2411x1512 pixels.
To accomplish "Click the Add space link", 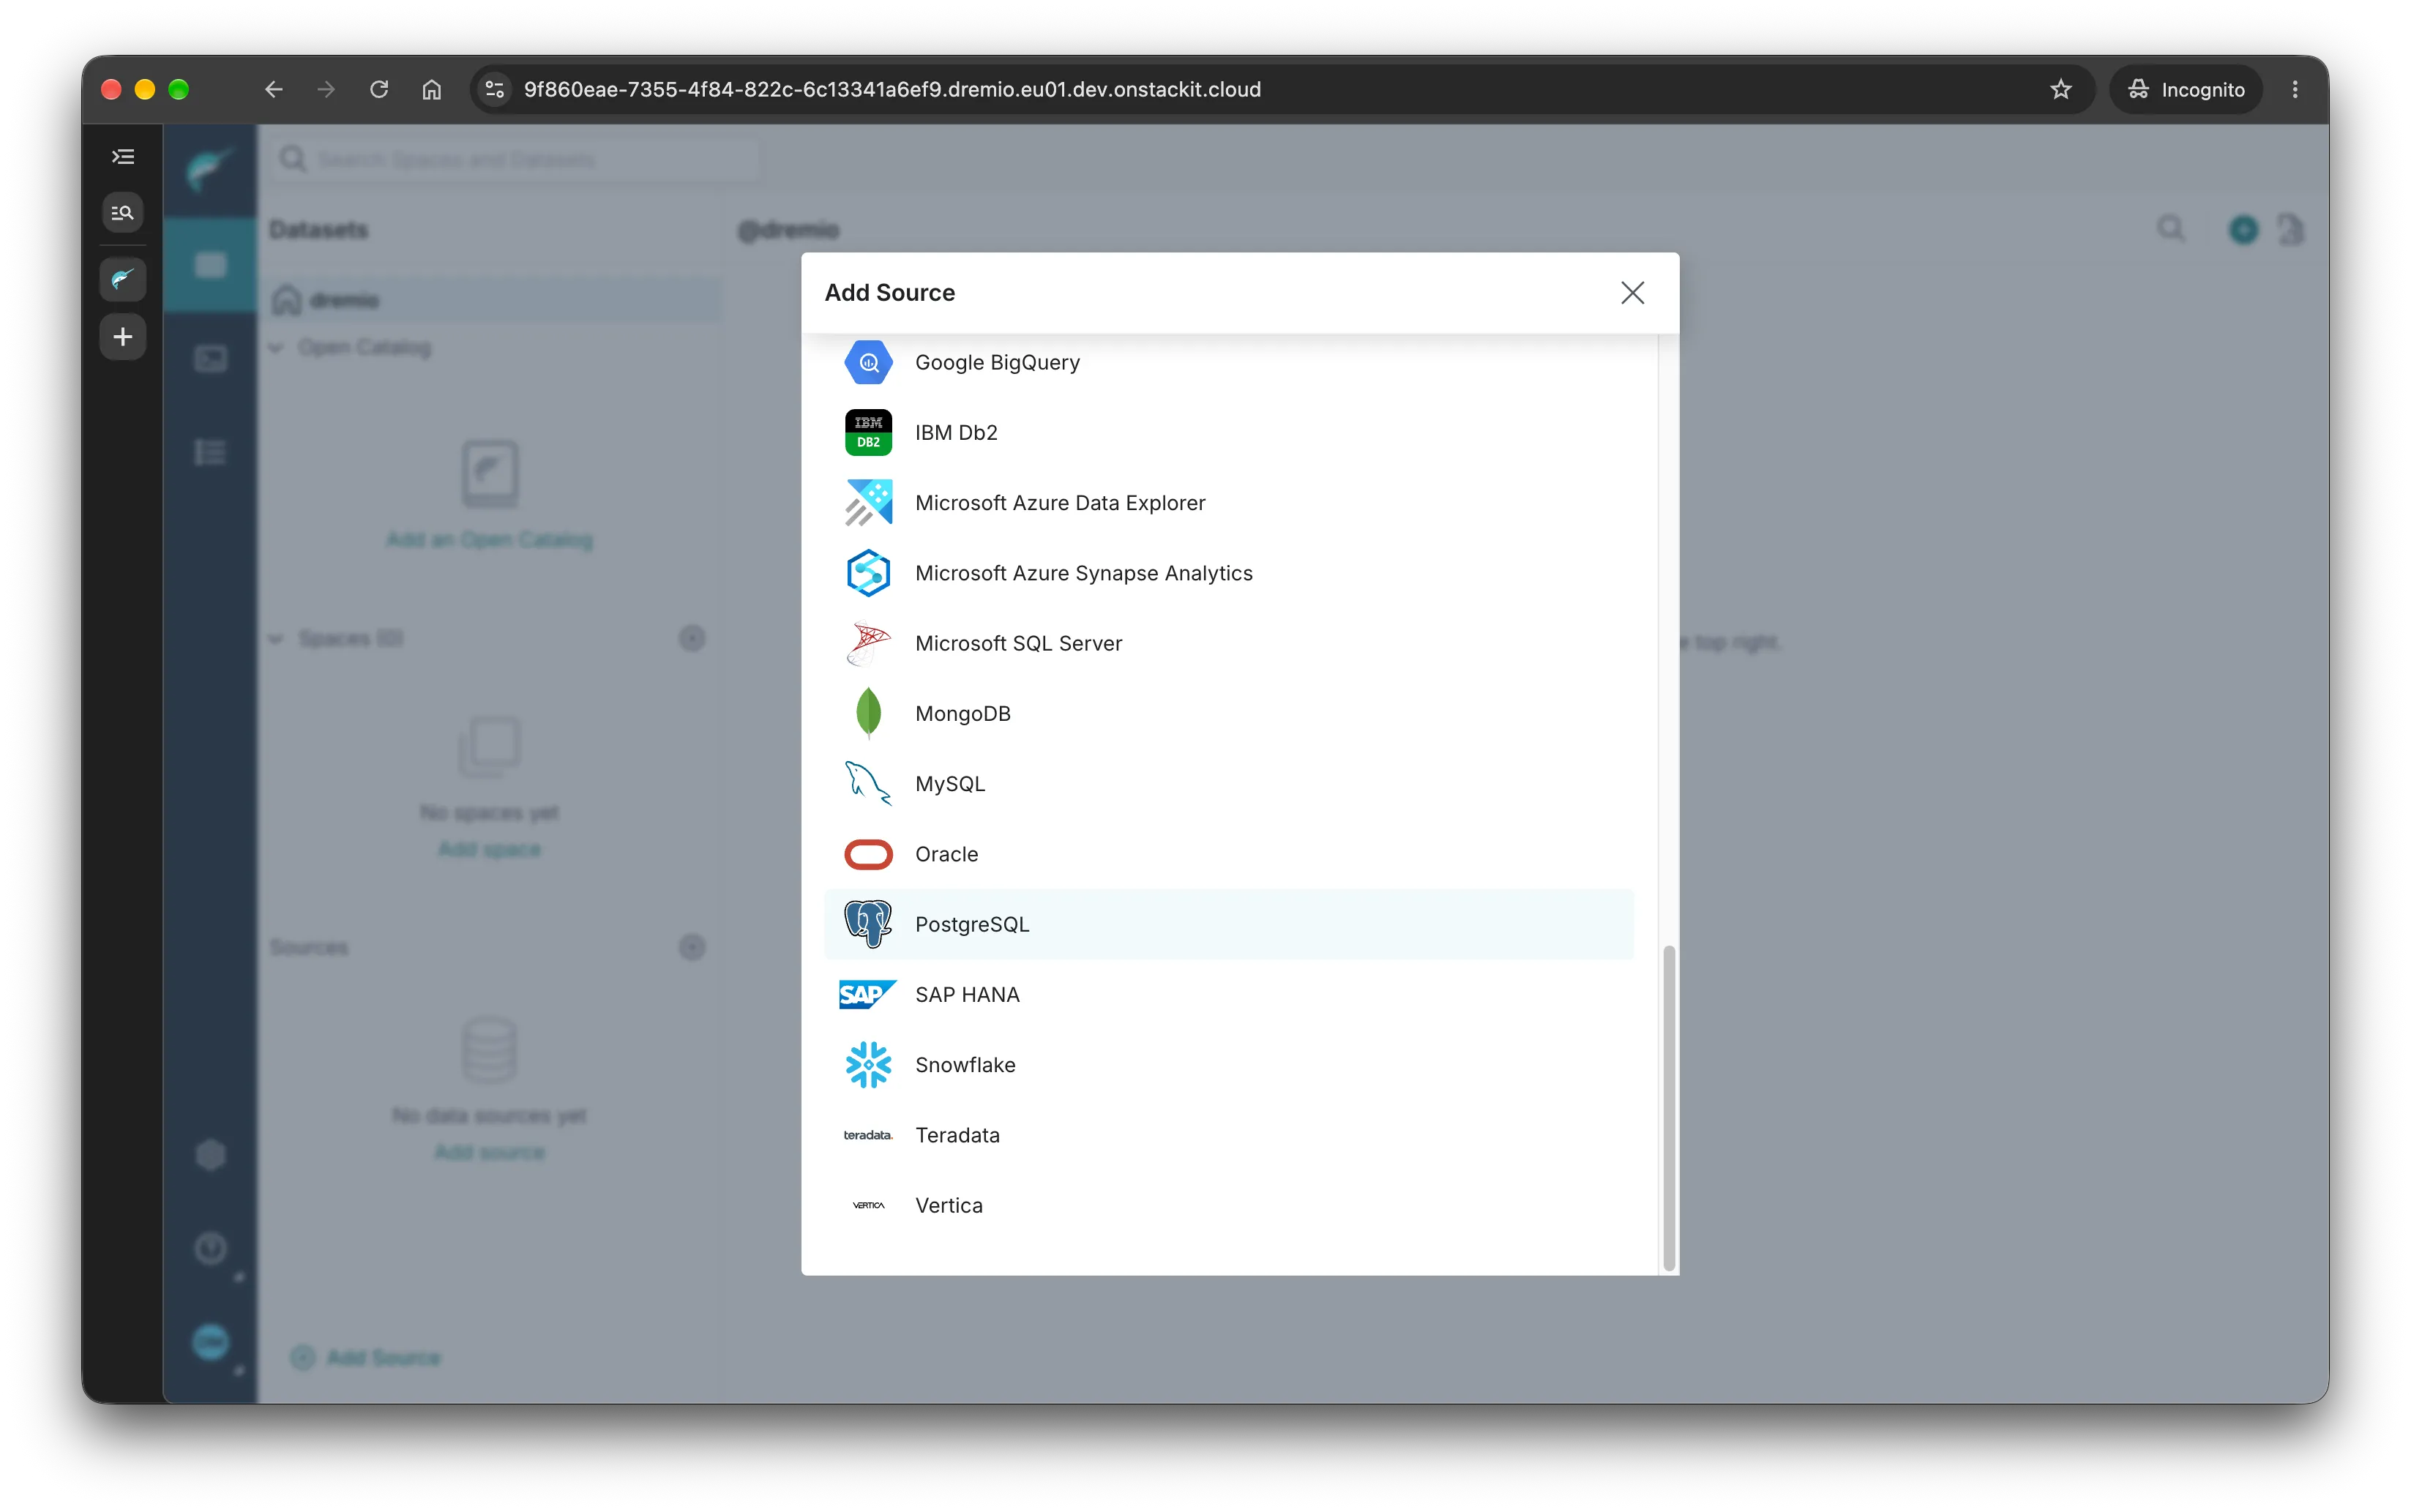I will click(489, 849).
